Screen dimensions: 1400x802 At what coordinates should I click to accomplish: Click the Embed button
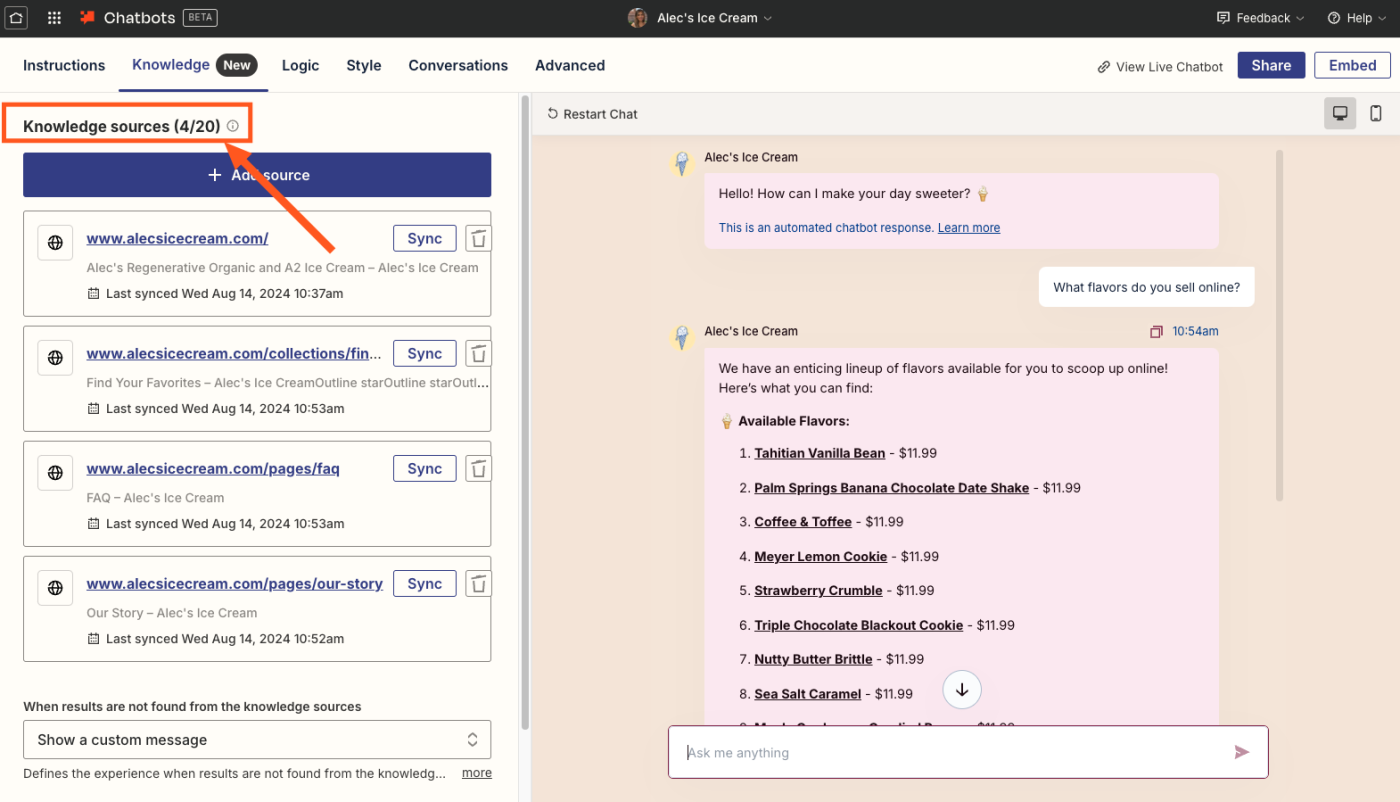[1352, 65]
